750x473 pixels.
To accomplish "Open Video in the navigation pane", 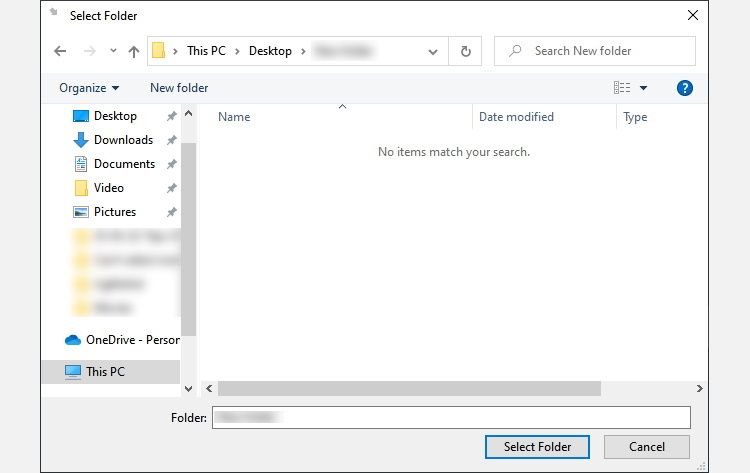I will tap(109, 187).
